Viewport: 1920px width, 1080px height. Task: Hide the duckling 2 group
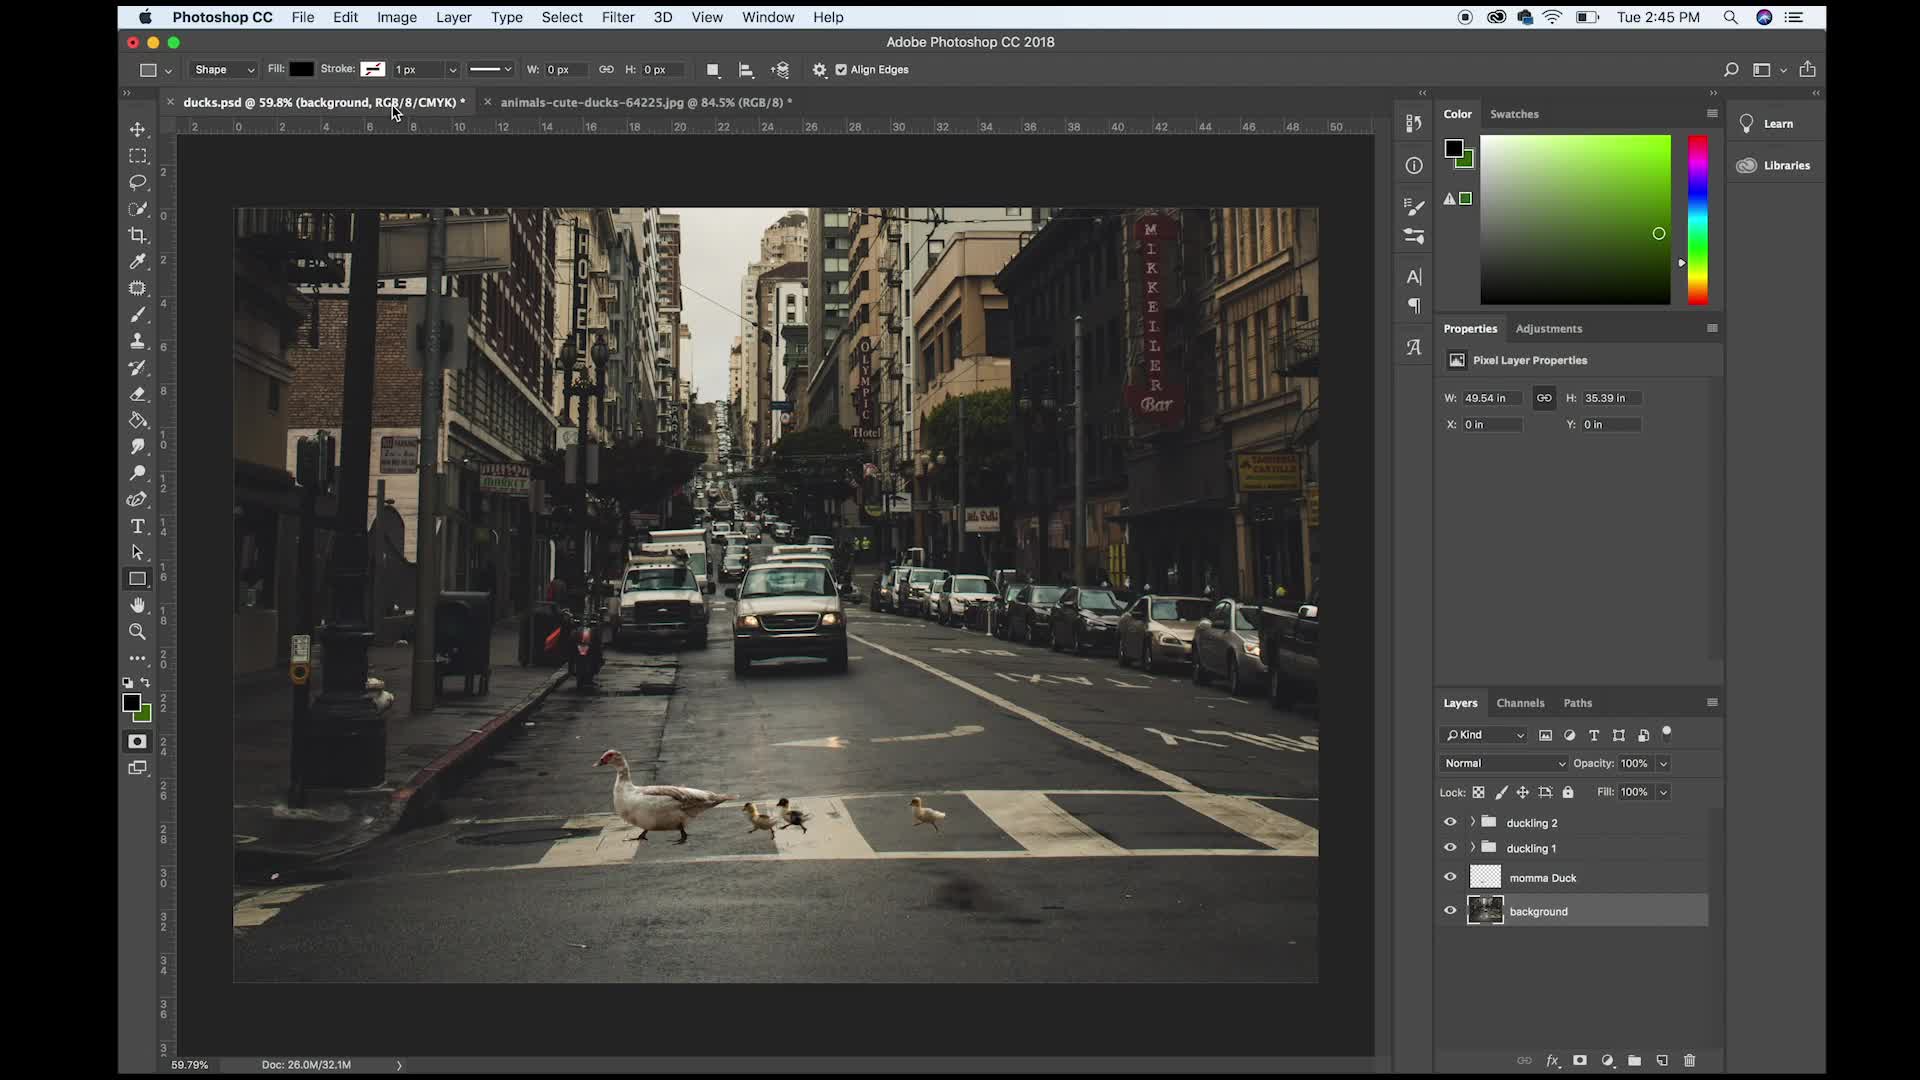point(1450,822)
